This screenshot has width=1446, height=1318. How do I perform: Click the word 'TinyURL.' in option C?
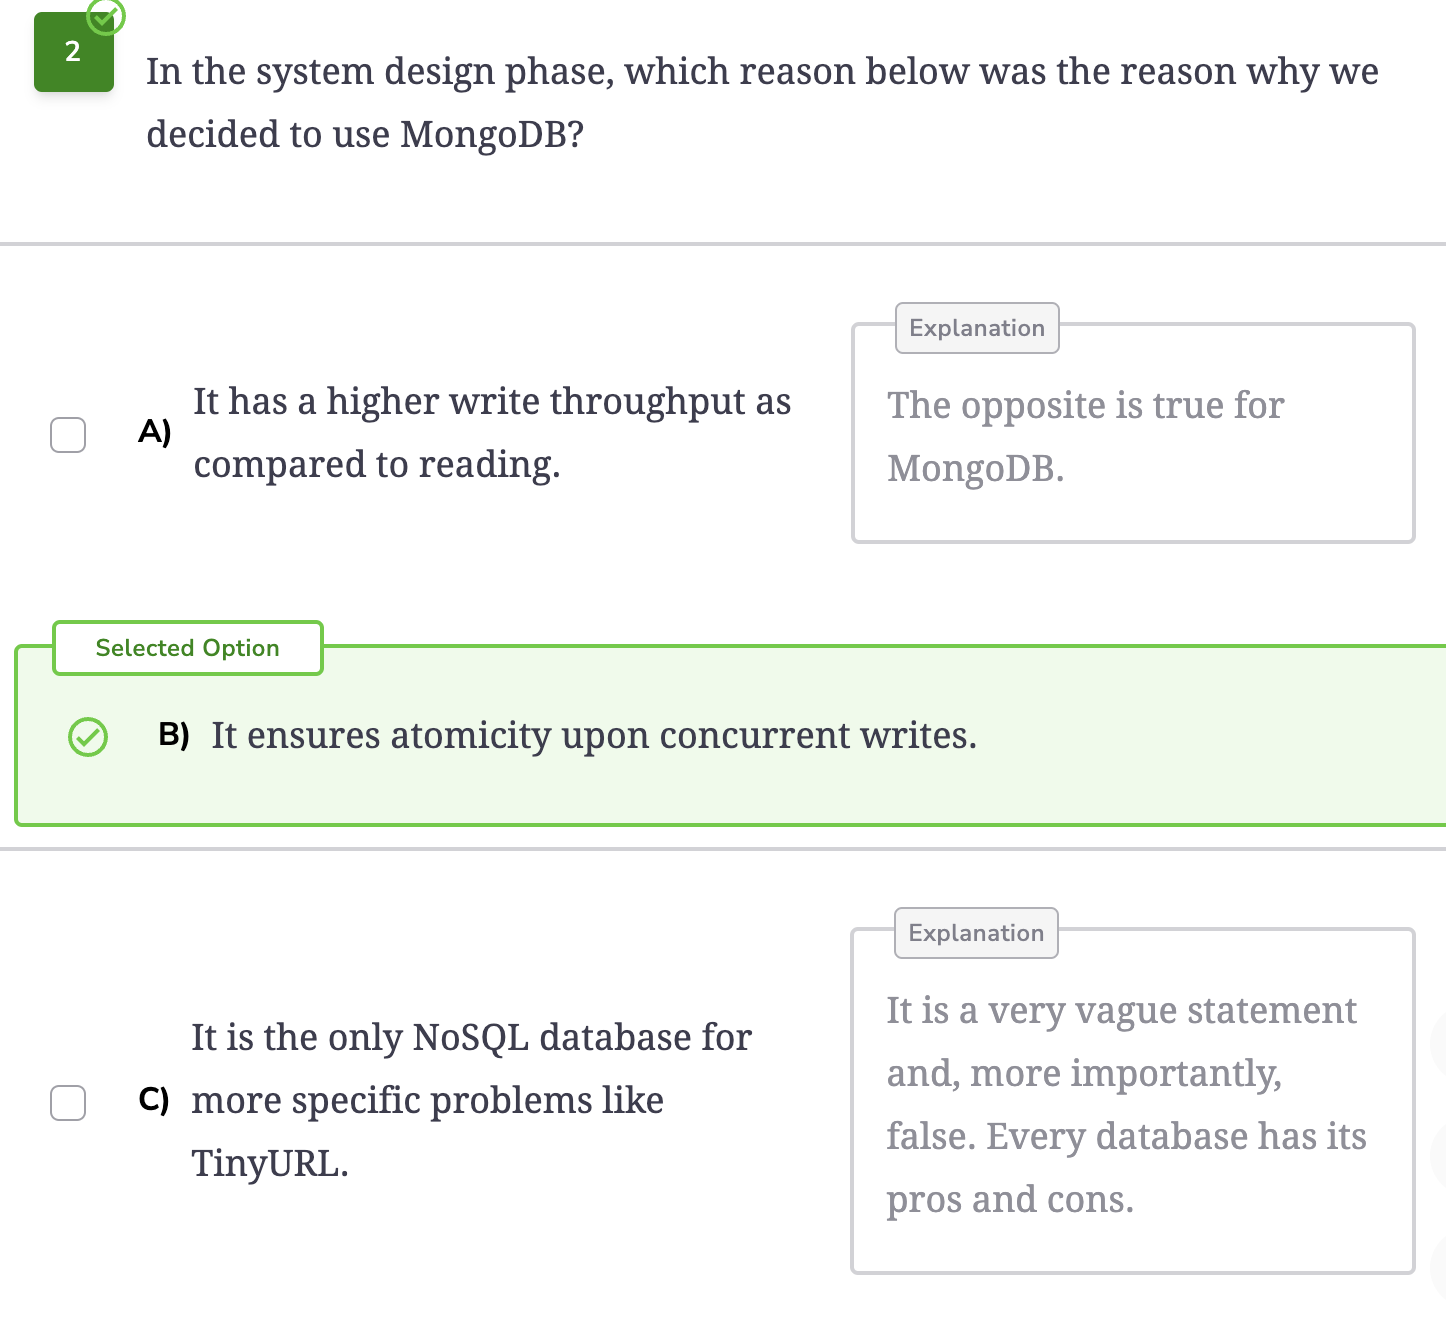tap(270, 1164)
